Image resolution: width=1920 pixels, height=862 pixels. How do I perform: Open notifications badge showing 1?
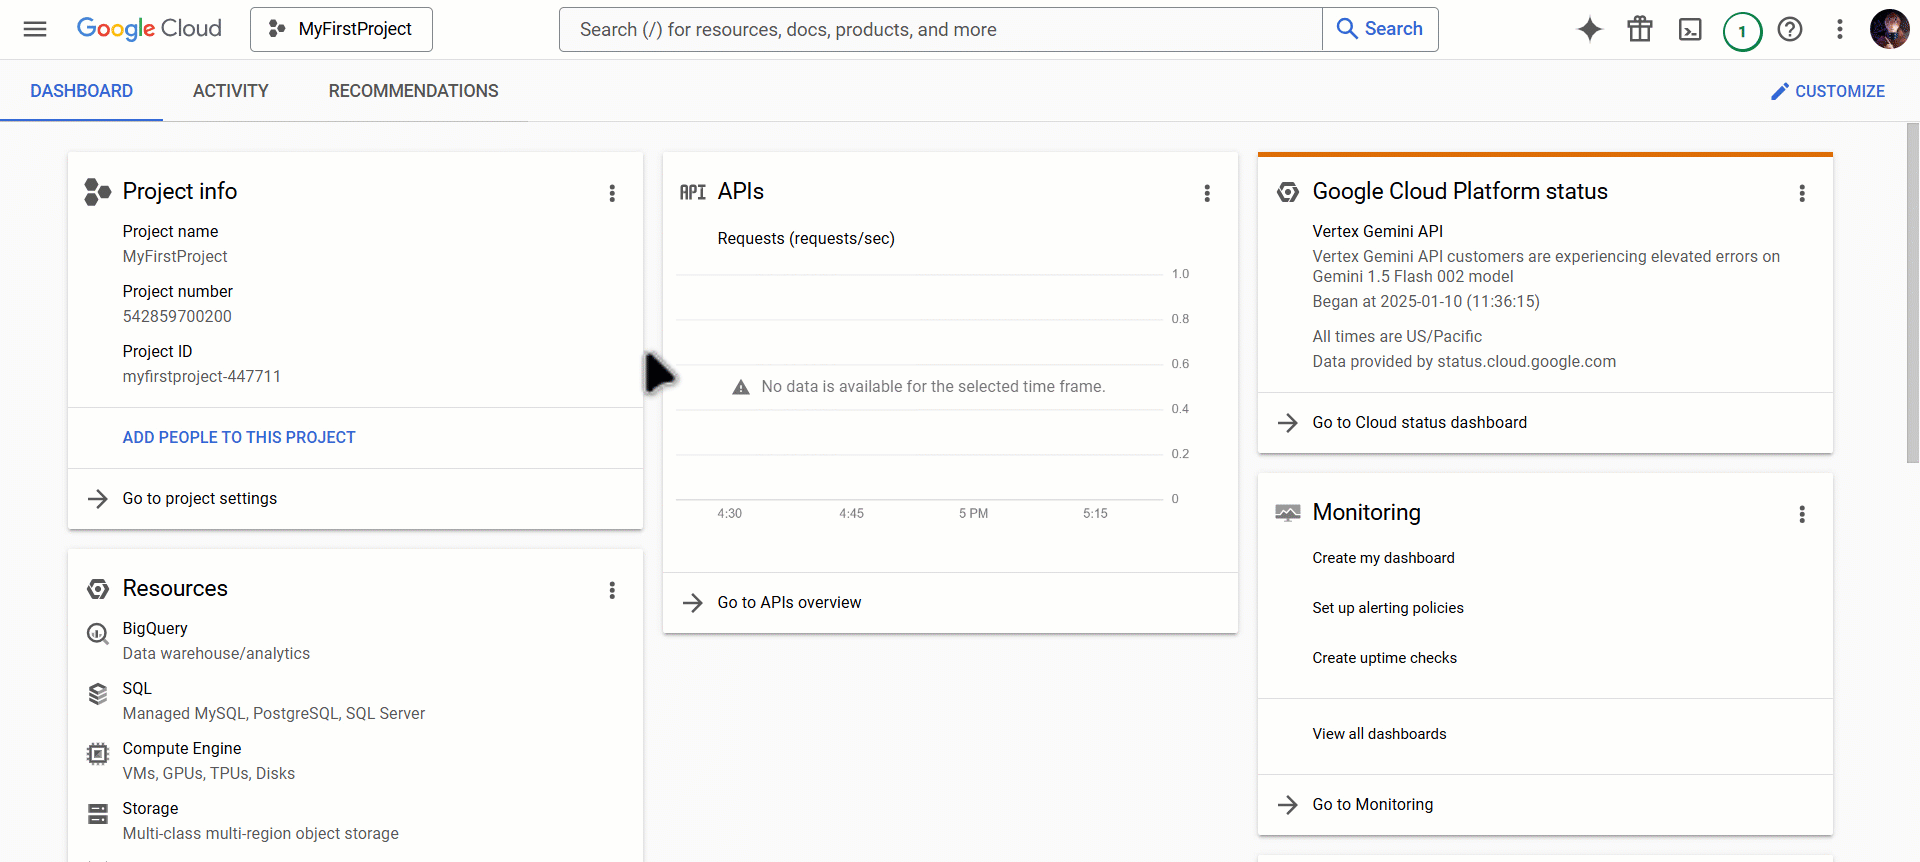[x=1742, y=31]
